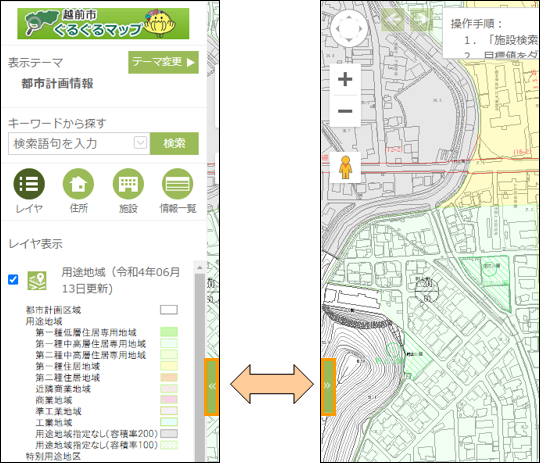Click the 商業地域 pink color swatch
Screen dimensions: 540x463
click(x=169, y=400)
